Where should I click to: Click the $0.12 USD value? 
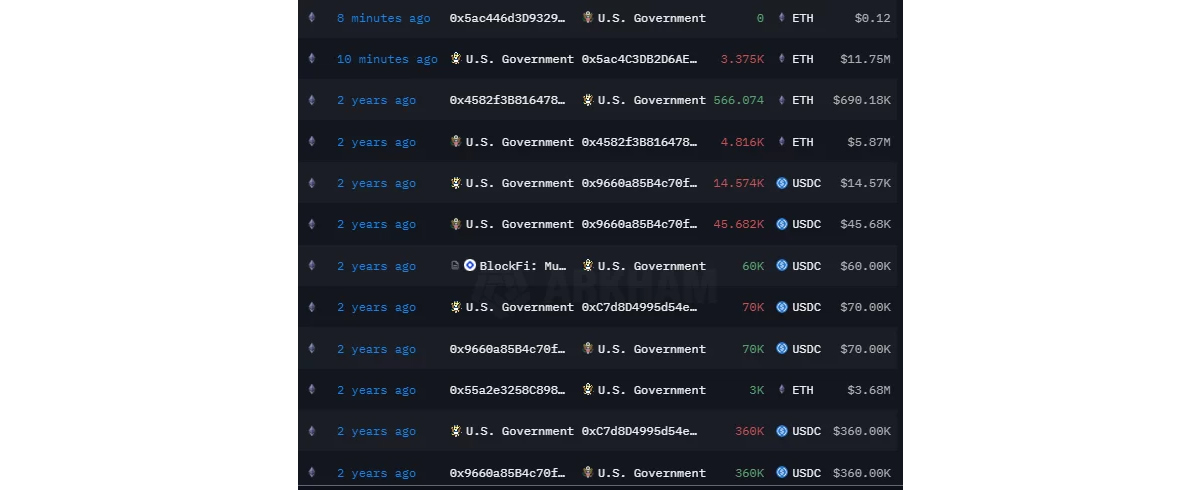(x=872, y=18)
